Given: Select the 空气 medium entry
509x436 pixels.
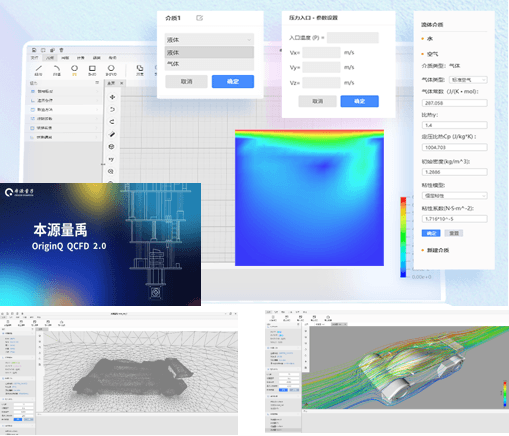Looking at the screenshot, I should pos(433,54).
